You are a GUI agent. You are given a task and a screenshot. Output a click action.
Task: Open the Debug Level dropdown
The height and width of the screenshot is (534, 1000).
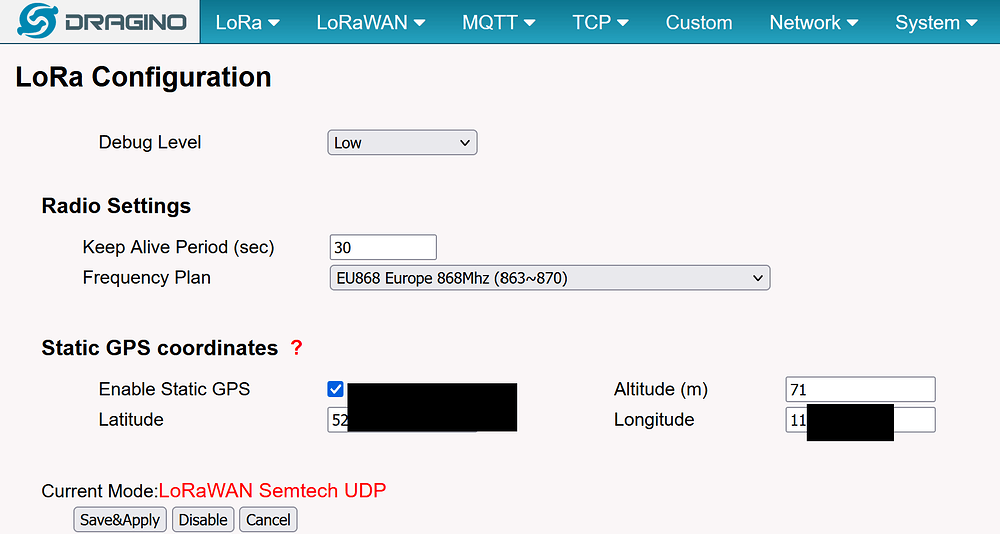point(402,143)
